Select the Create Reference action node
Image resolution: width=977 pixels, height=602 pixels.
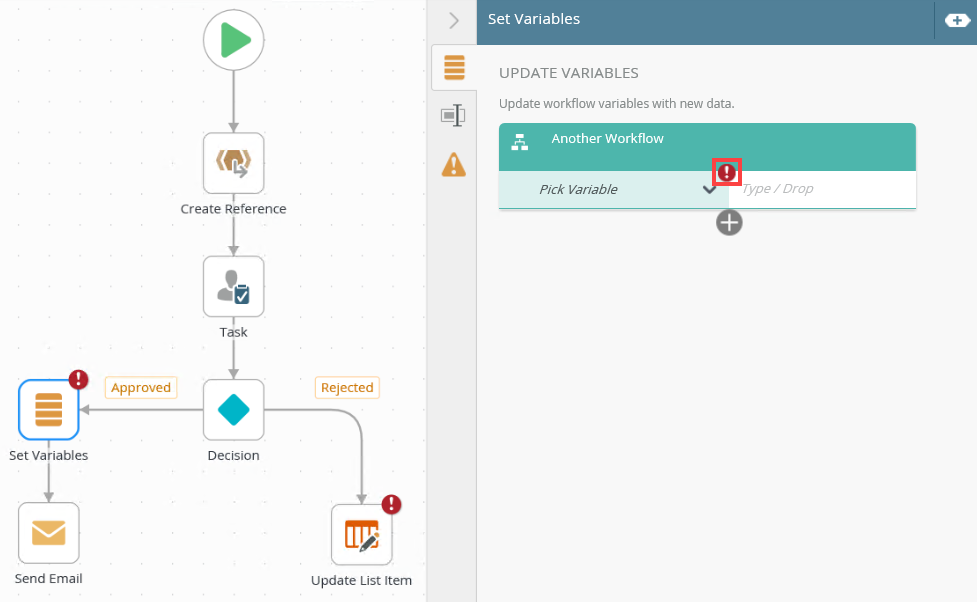pyautogui.click(x=234, y=163)
